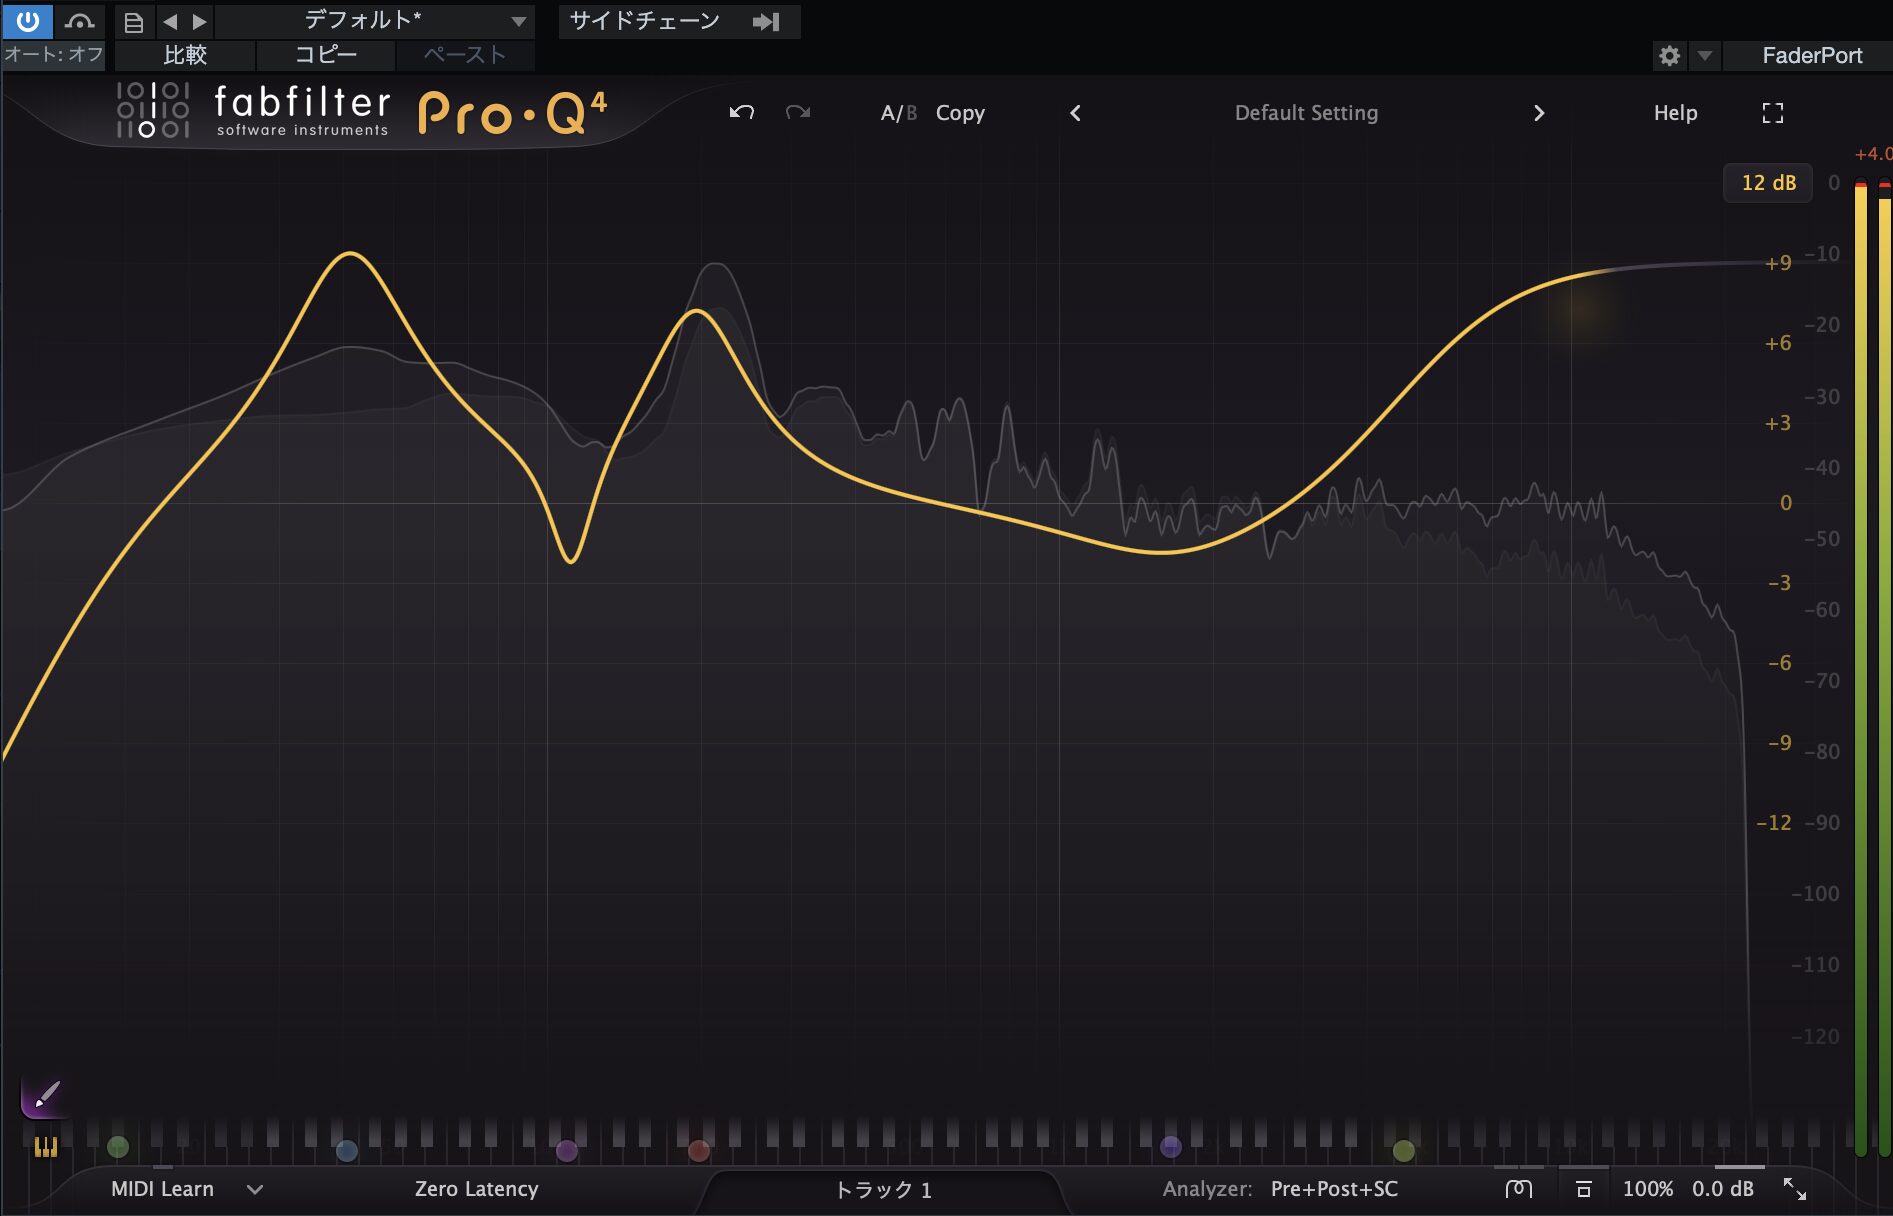Select the violet band dot
The height and width of the screenshot is (1216, 1893).
coord(1171,1147)
